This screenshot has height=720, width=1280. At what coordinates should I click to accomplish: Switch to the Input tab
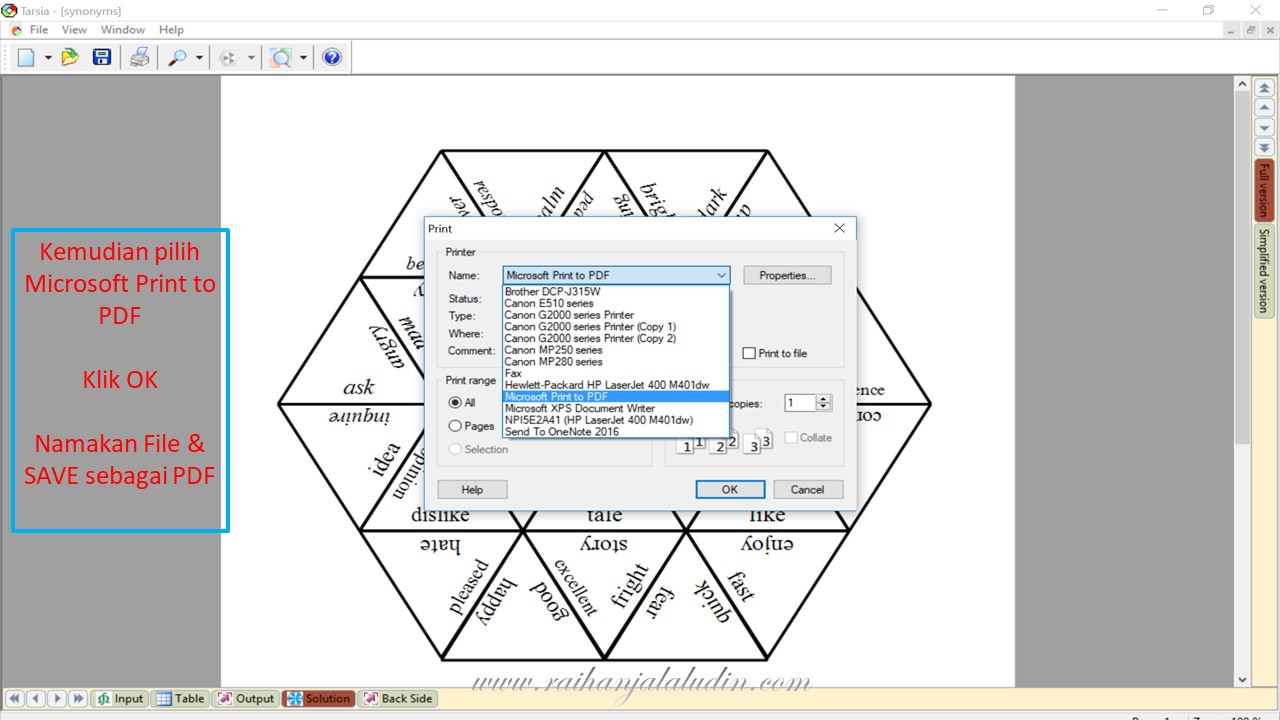(x=120, y=699)
